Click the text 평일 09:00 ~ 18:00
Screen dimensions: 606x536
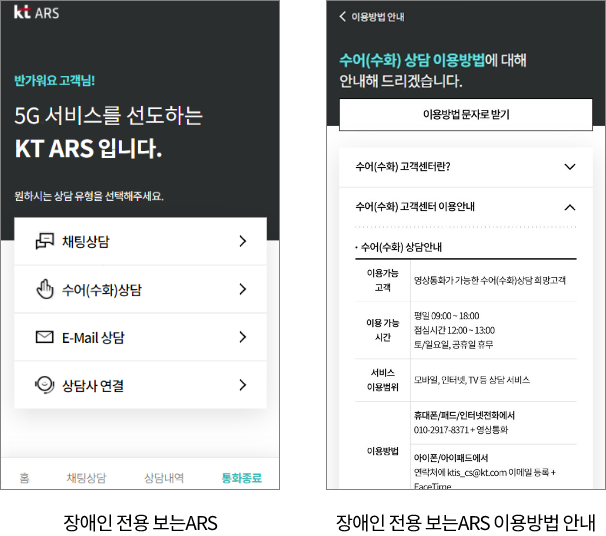tap(446, 316)
